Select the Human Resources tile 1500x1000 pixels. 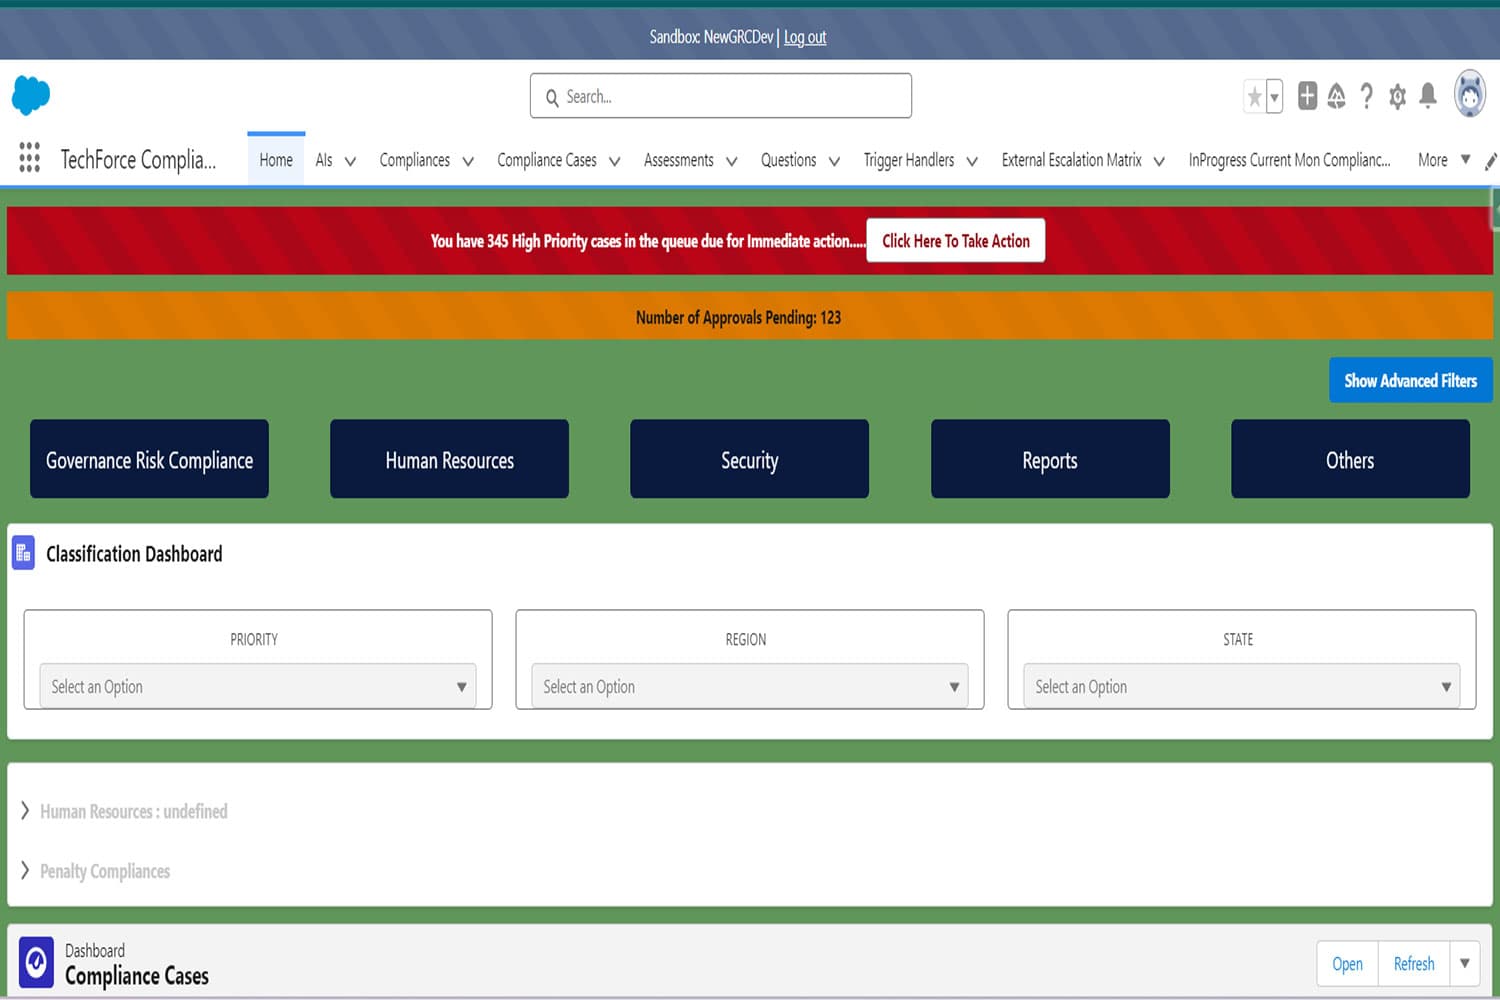point(450,459)
